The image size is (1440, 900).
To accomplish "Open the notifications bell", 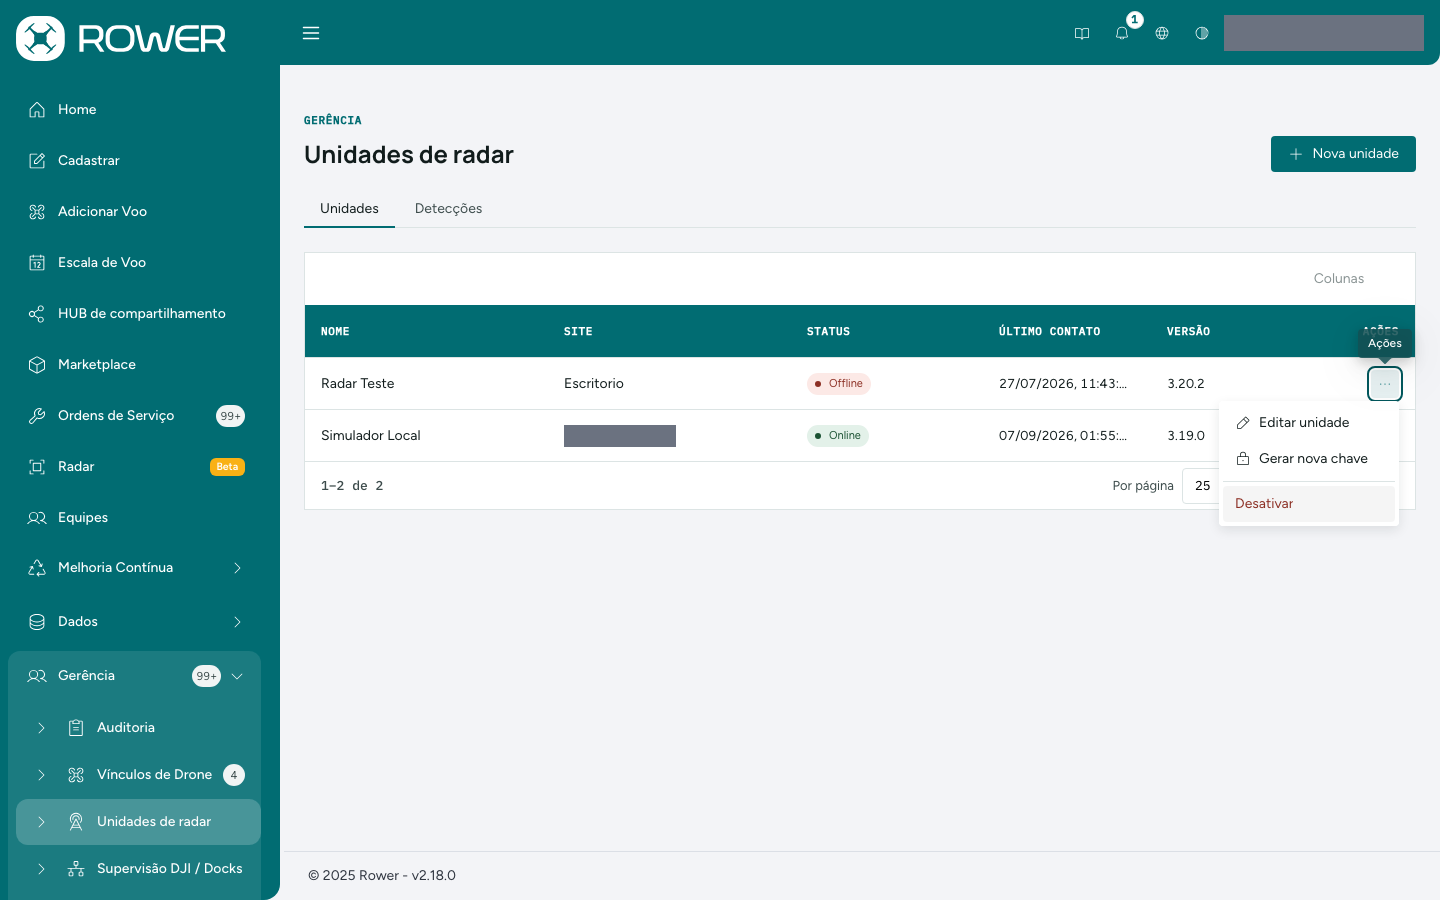I will [x=1122, y=33].
